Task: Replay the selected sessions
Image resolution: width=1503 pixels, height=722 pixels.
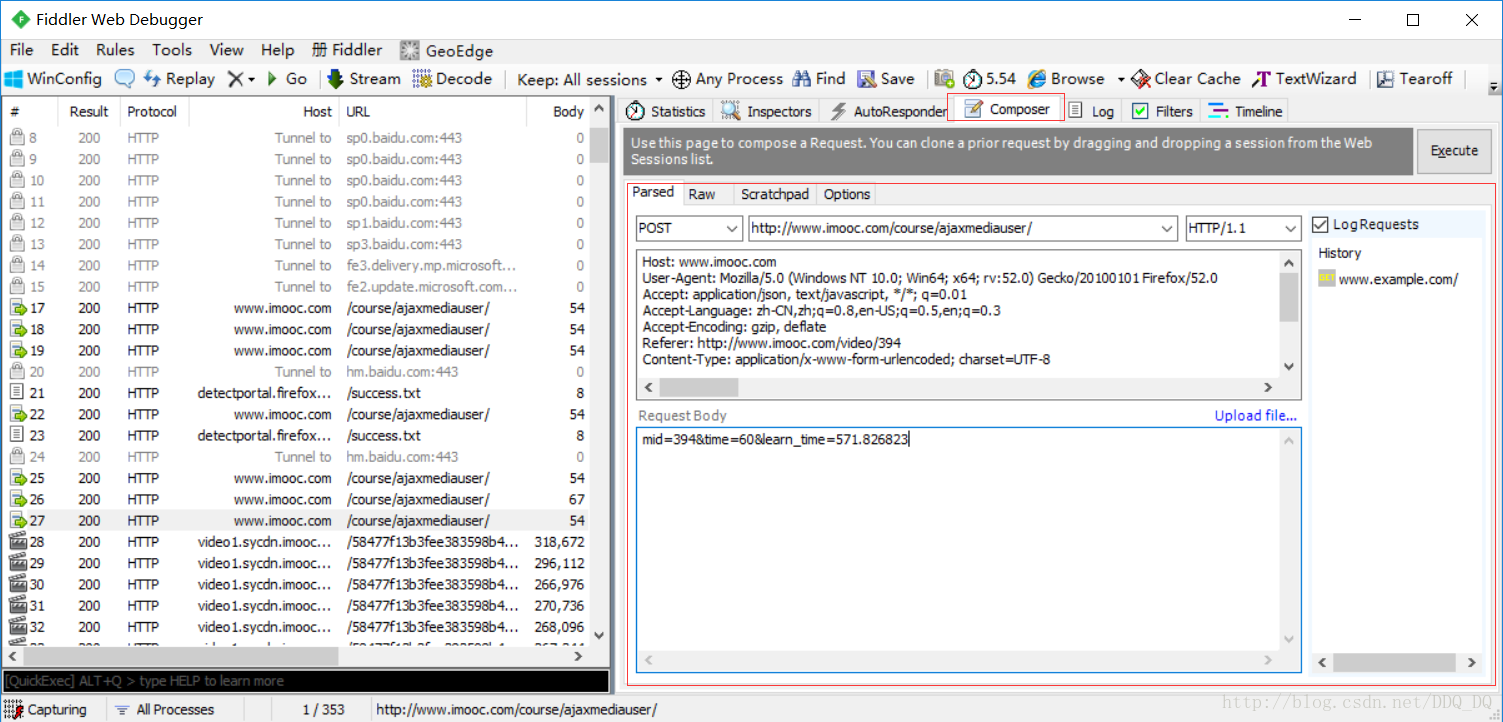Action: coord(180,78)
